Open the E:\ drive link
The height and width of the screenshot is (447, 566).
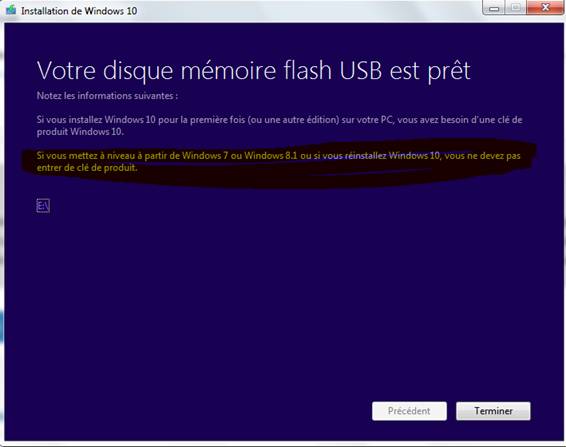(43, 206)
